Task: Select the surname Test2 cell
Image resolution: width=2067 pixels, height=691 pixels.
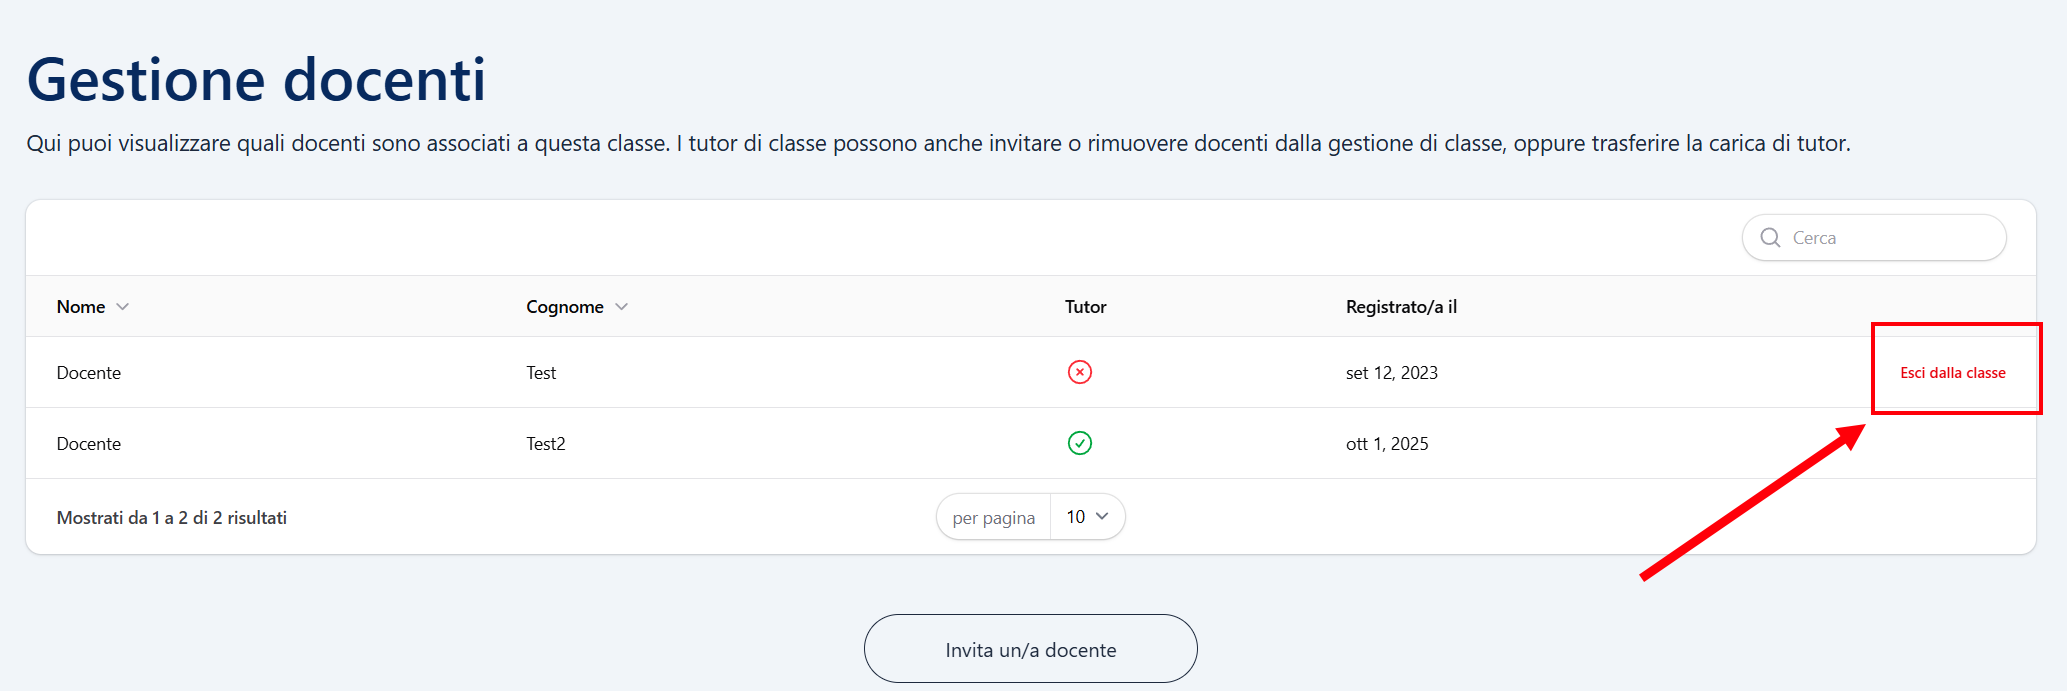Action: 546,444
